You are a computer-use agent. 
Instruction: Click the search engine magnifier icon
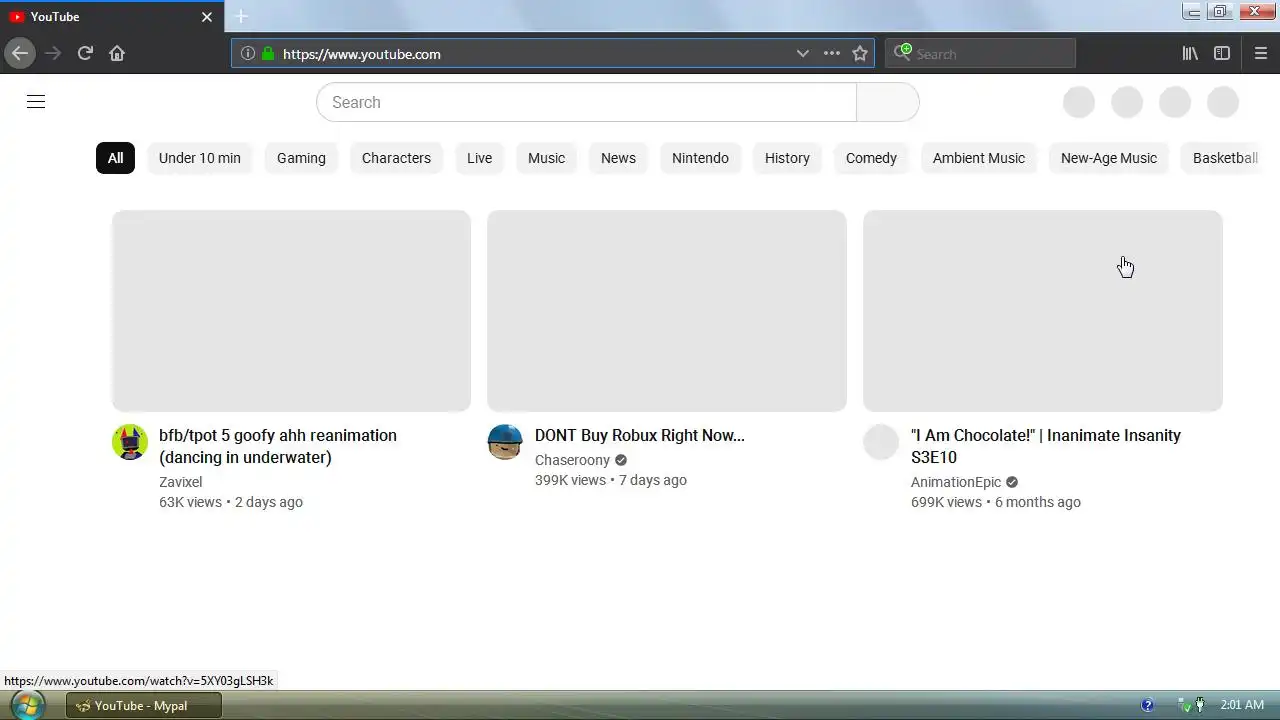tap(903, 52)
